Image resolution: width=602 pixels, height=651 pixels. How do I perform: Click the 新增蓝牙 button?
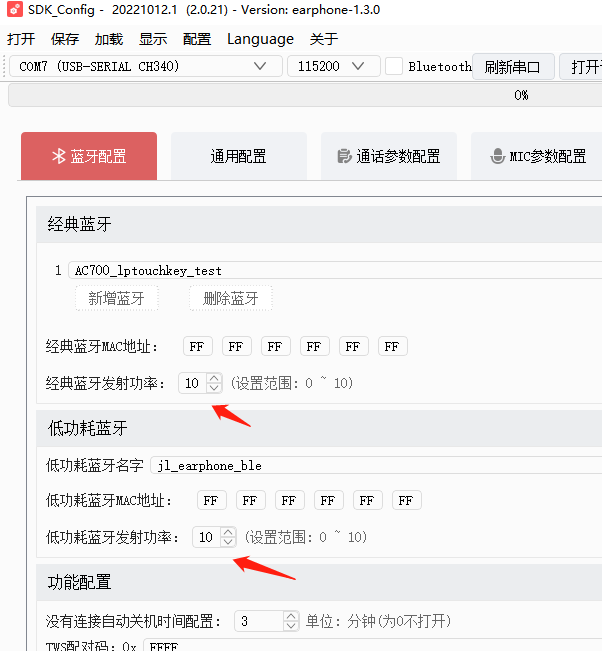coord(117,298)
